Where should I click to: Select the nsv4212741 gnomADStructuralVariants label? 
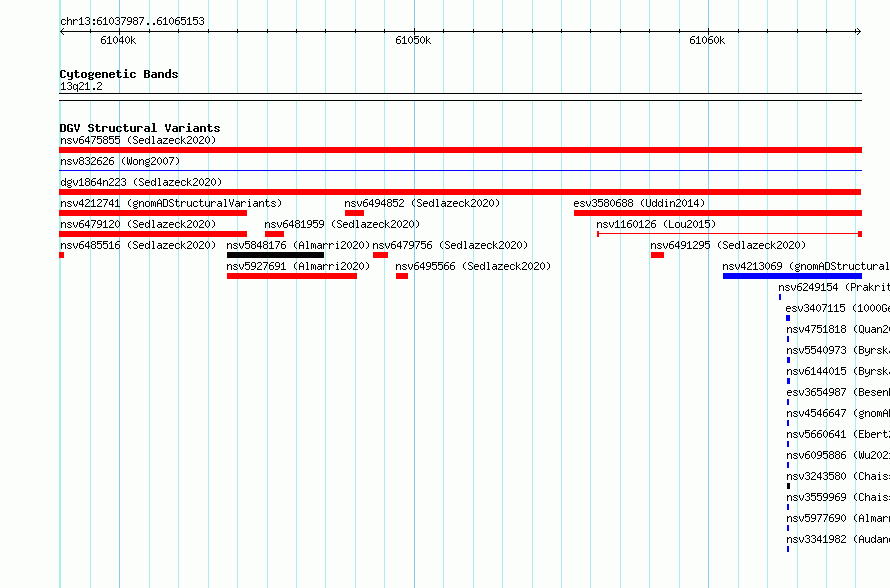pyautogui.click(x=171, y=203)
